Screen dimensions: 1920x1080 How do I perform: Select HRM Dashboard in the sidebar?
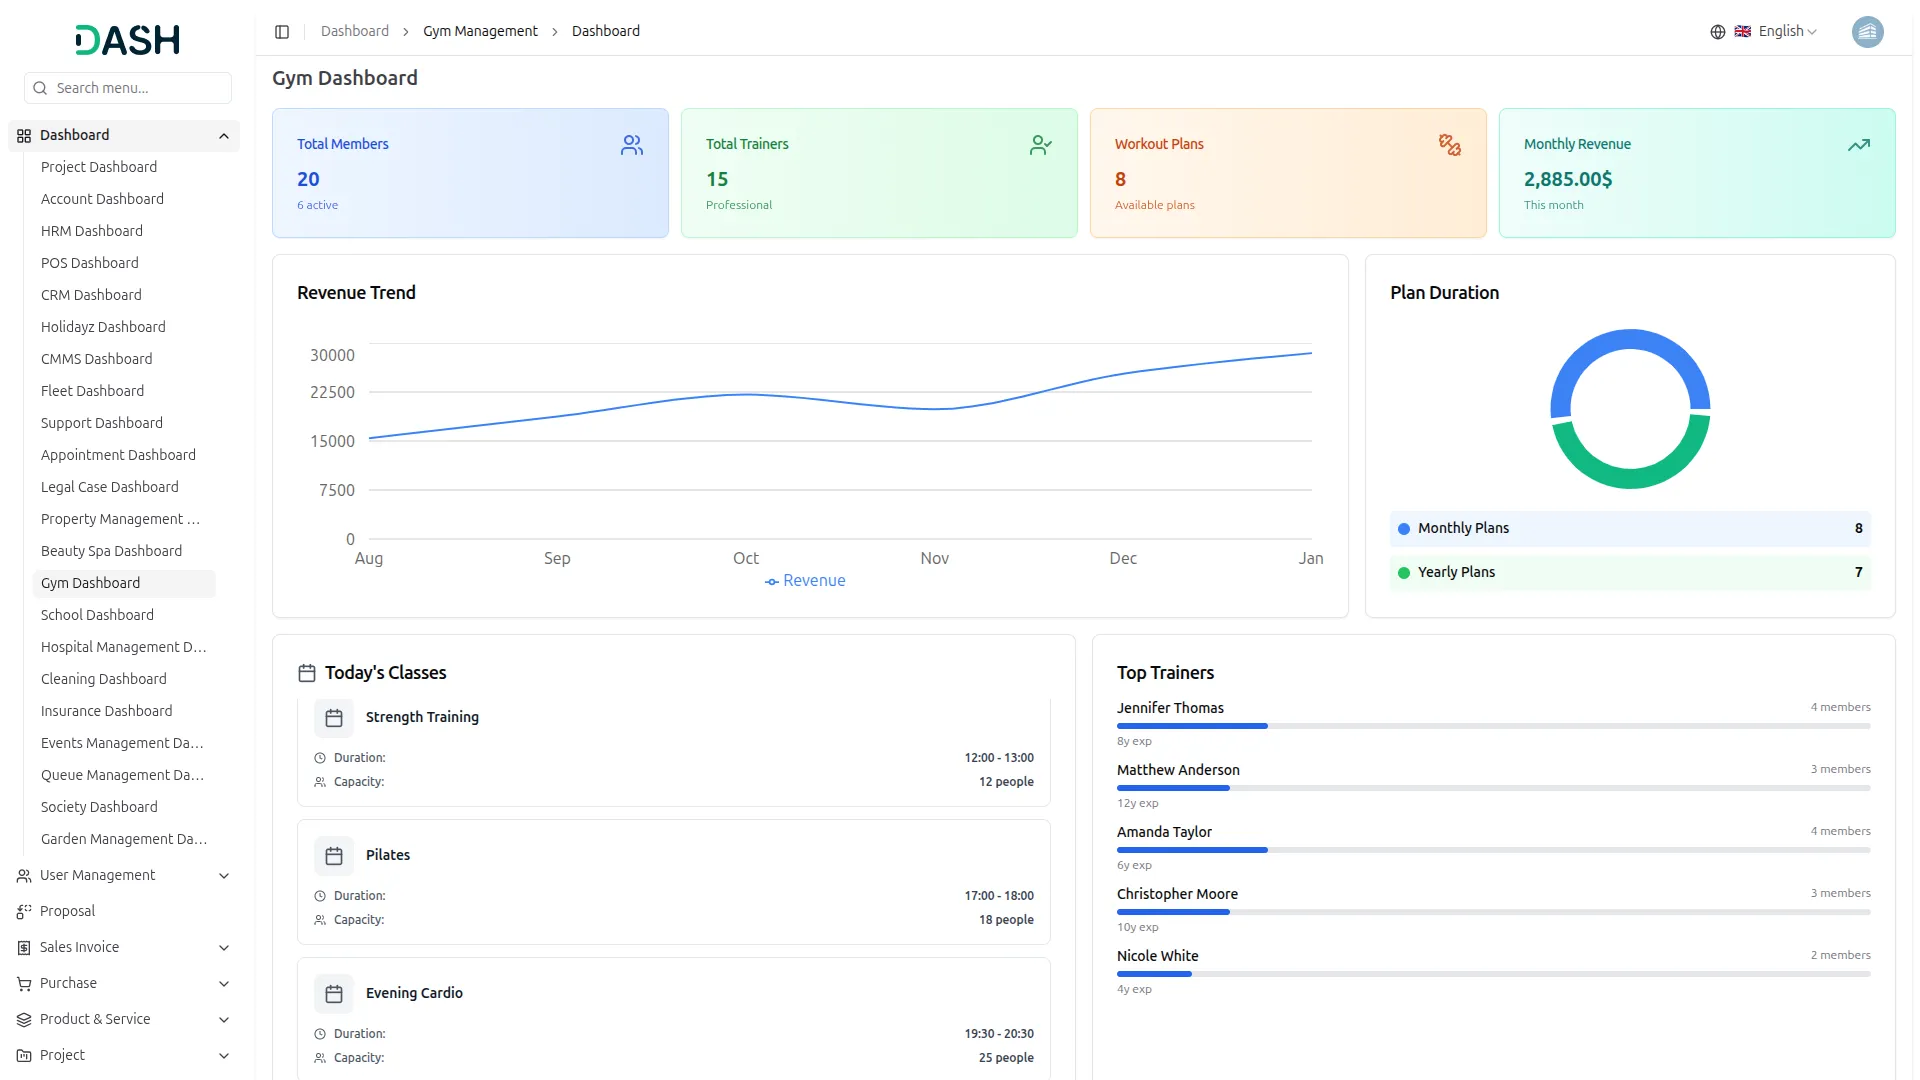[x=92, y=231]
